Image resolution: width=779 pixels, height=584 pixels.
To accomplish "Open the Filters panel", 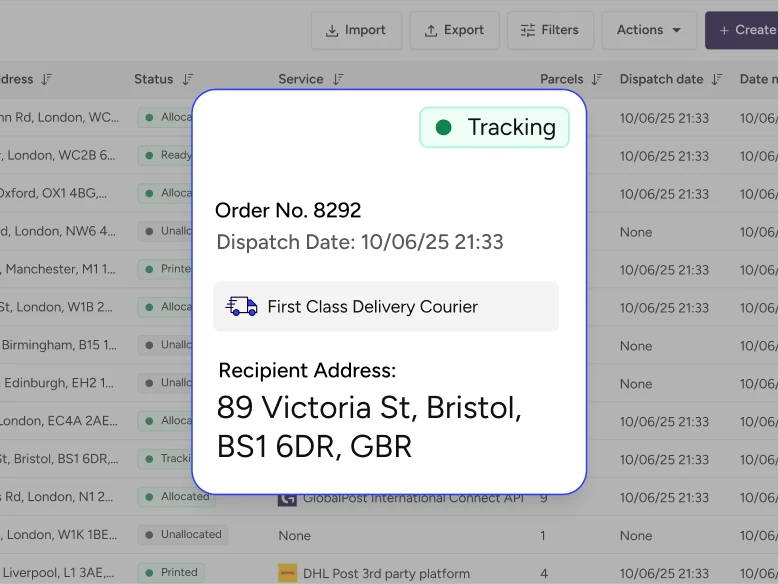I will pyautogui.click(x=550, y=30).
